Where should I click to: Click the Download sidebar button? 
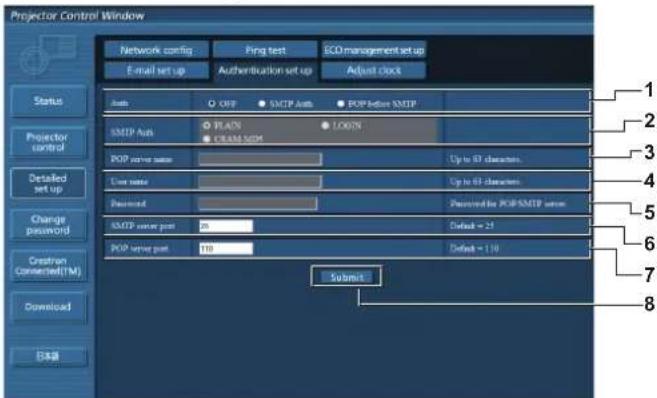click(x=49, y=307)
